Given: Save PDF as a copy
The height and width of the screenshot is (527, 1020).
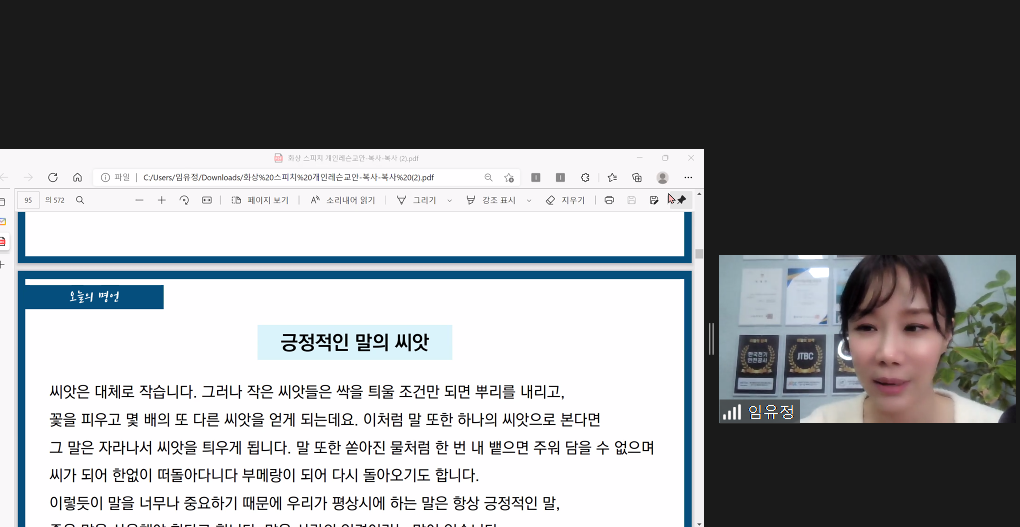Looking at the screenshot, I should (x=654, y=200).
